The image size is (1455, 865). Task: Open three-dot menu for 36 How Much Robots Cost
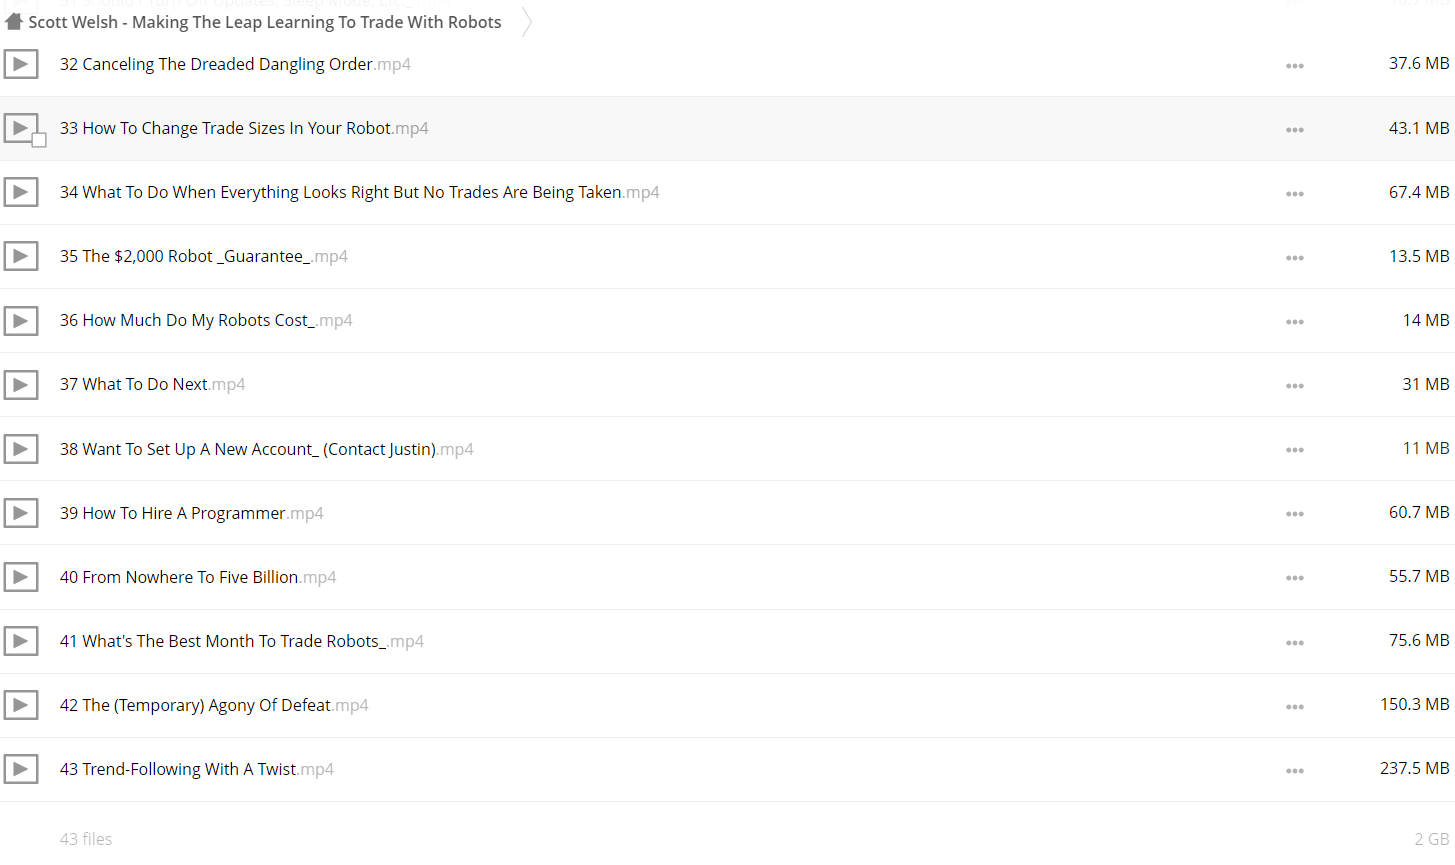tap(1294, 322)
